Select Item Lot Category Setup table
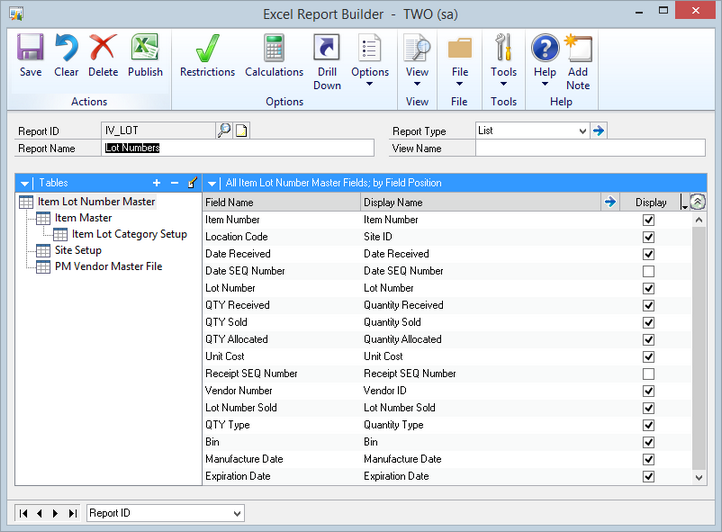Screen dimensions: 722x532 pos(129,234)
